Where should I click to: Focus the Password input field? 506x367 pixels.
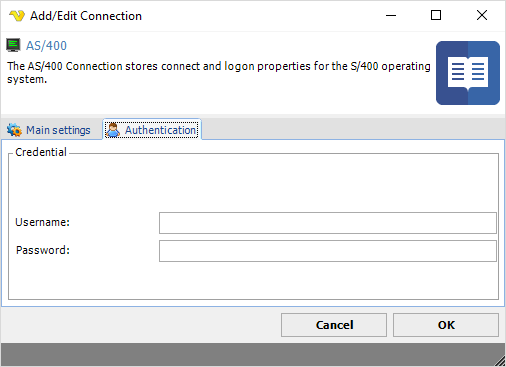(x=328, y=251)
